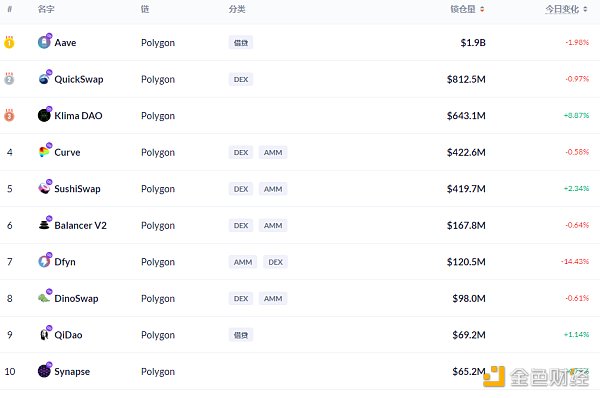Viewport: 600px width, 398px height.
Task: Open the QuickSwap logo icon
Action: (44, 79)
